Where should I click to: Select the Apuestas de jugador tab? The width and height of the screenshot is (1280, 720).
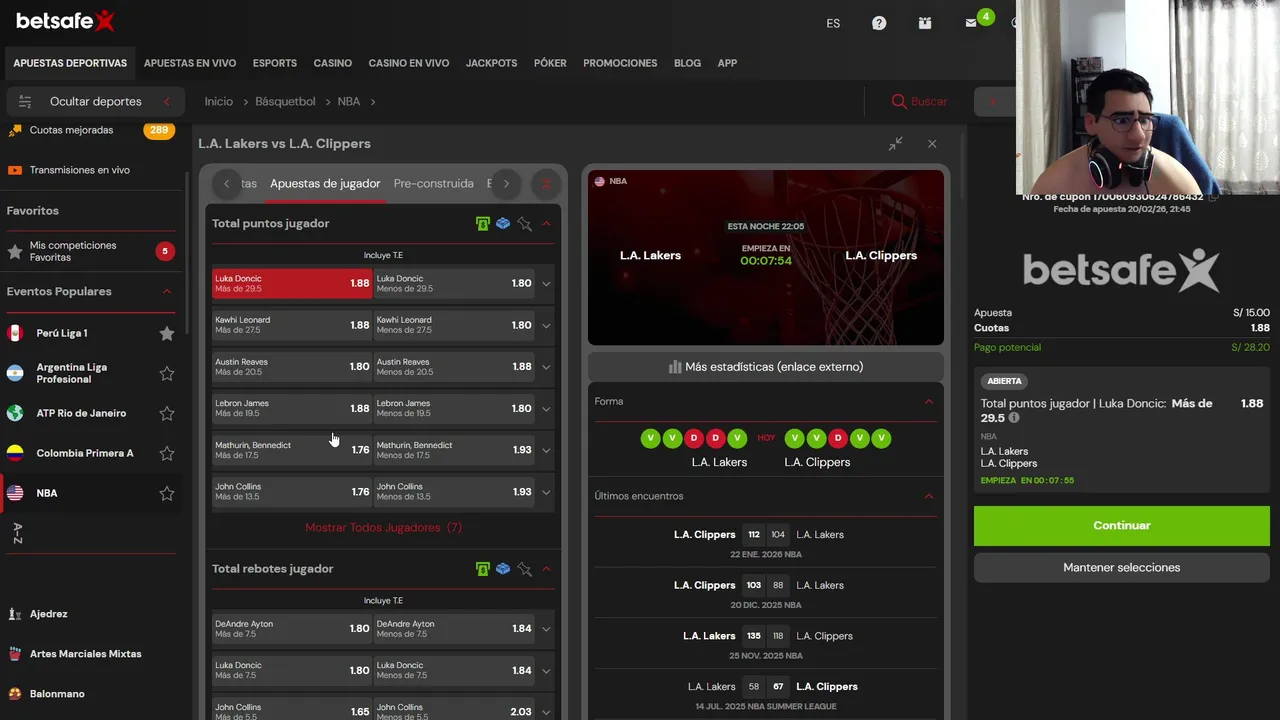tap(325, 184)
